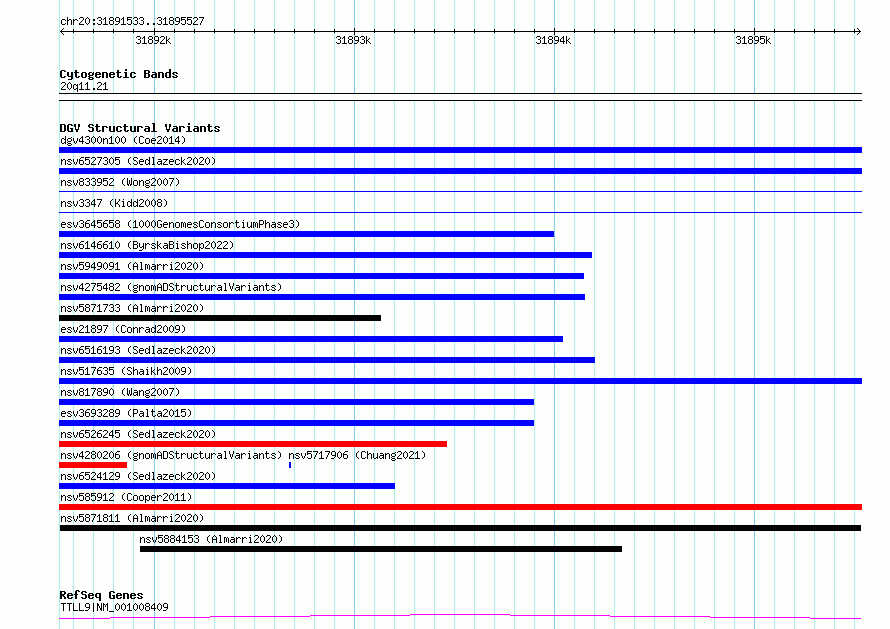Open the nsv517635 (Shaikh2009) label

(126, 371)
